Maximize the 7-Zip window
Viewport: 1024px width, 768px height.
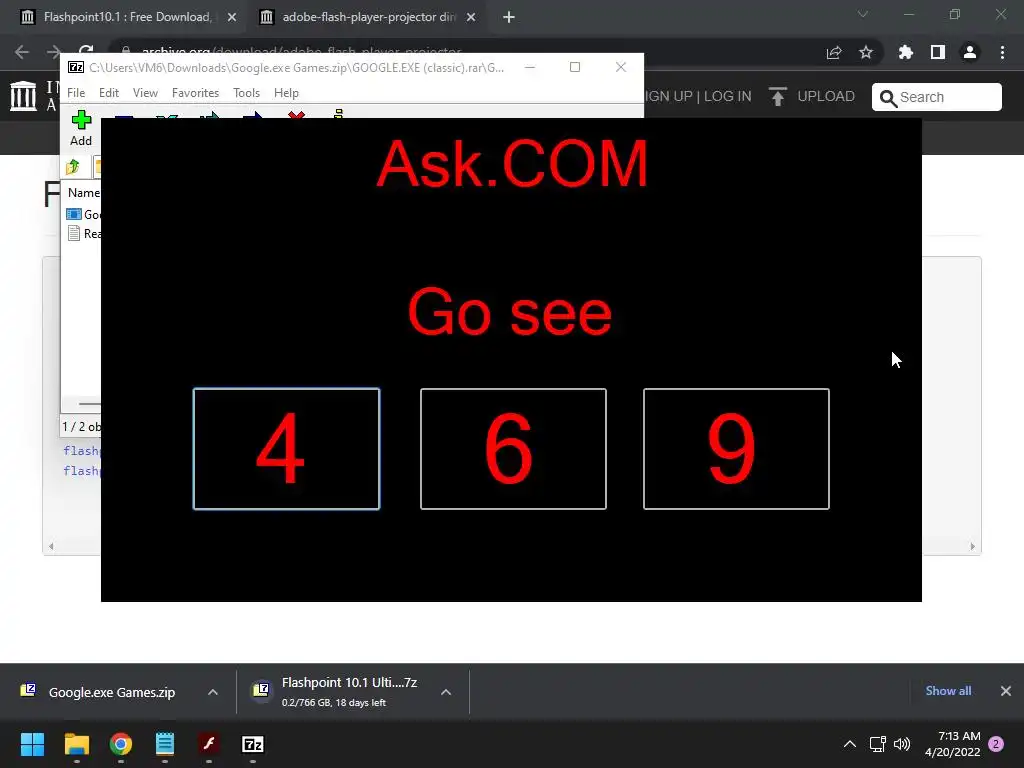pos(575,67)
